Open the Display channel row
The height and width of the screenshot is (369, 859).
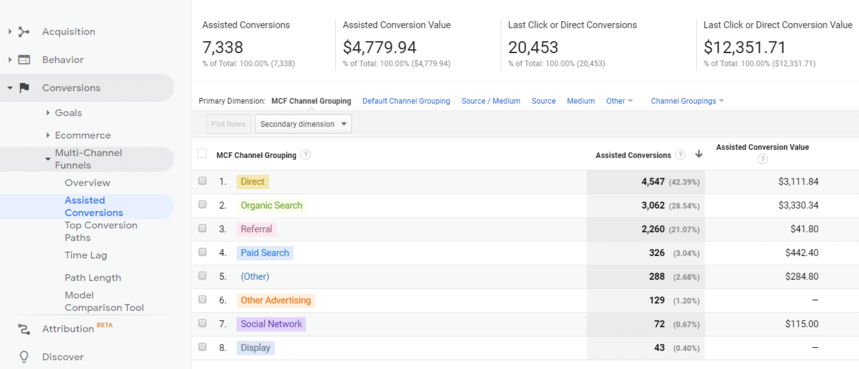[255, 348]
